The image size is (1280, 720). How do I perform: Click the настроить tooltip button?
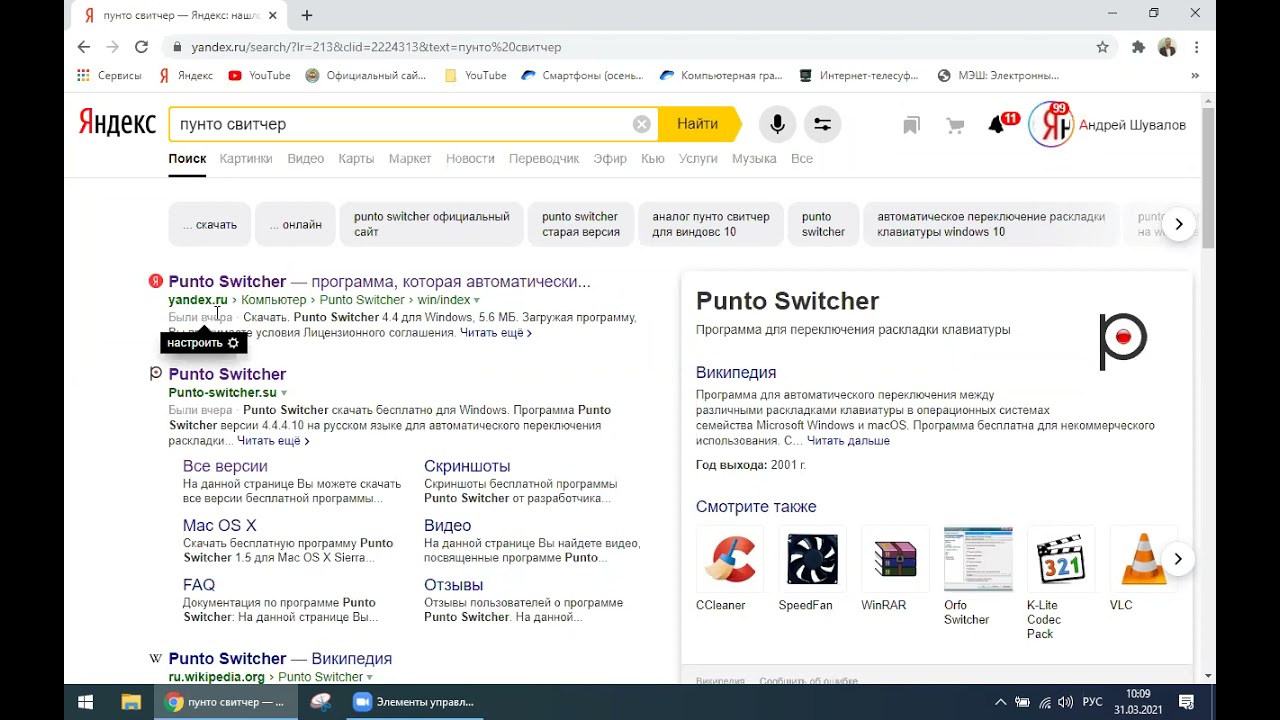(x=203, y=343)
